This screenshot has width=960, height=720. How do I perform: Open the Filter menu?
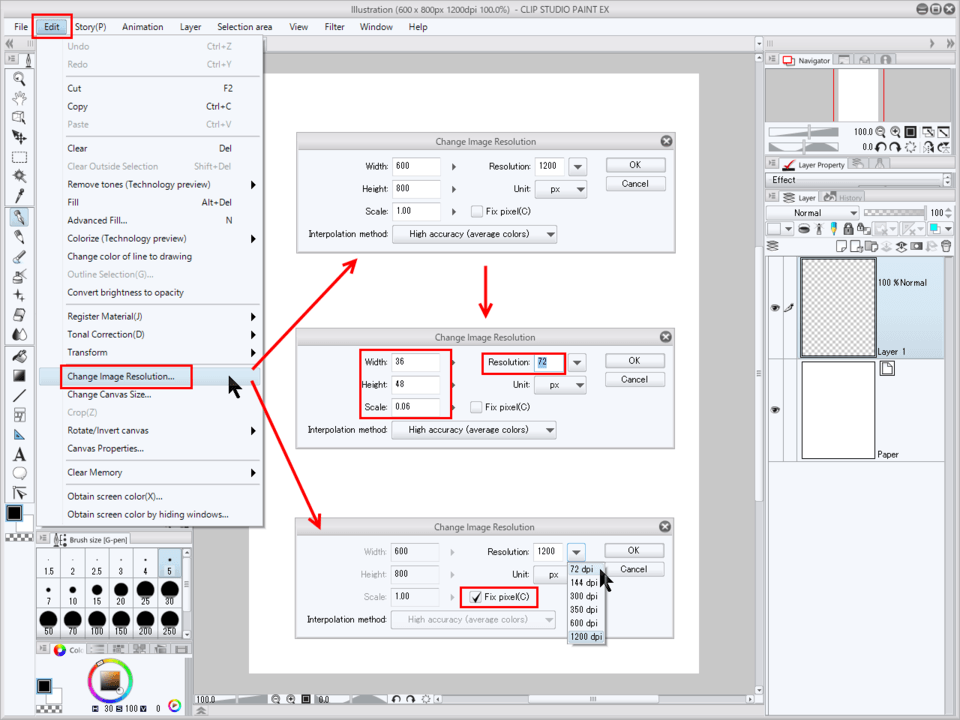pos(334,27)
